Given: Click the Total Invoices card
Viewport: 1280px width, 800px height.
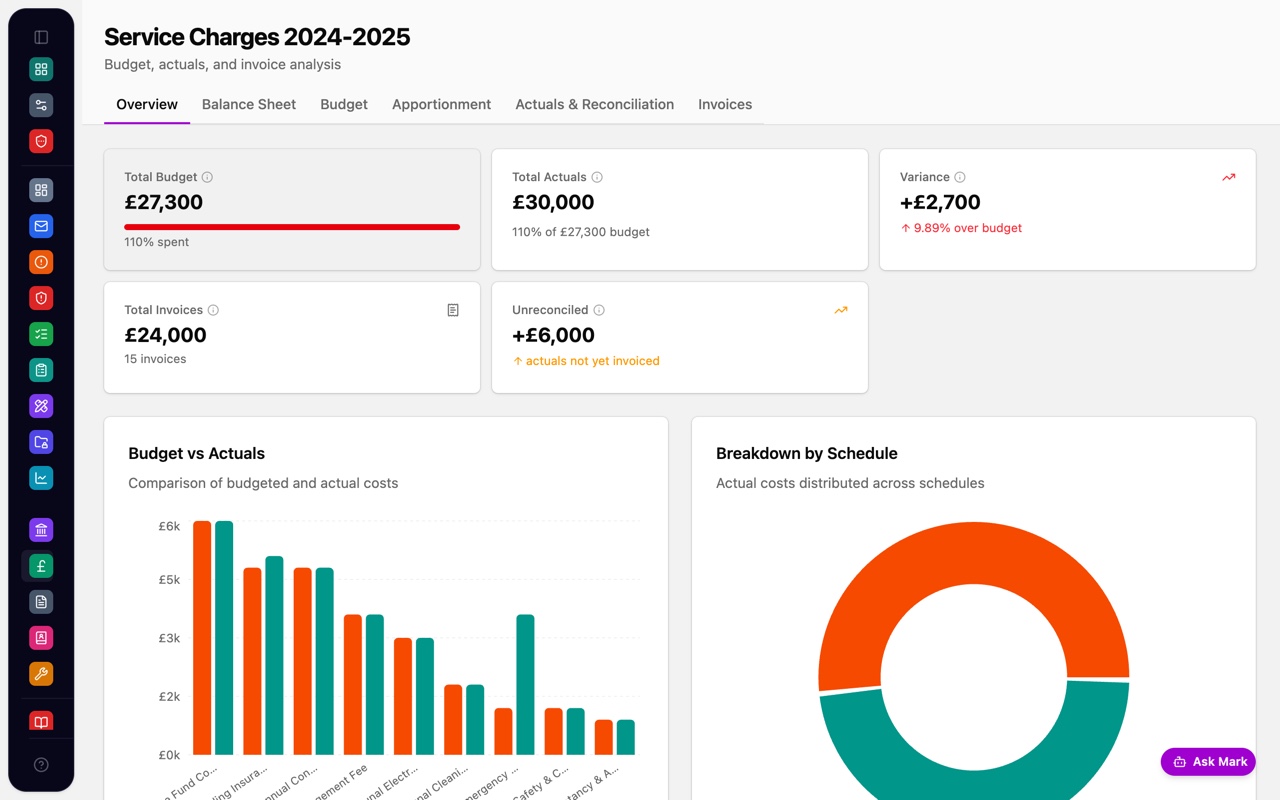Looking at the screenshot, I should pyautogui.click(x=292, y=338).
